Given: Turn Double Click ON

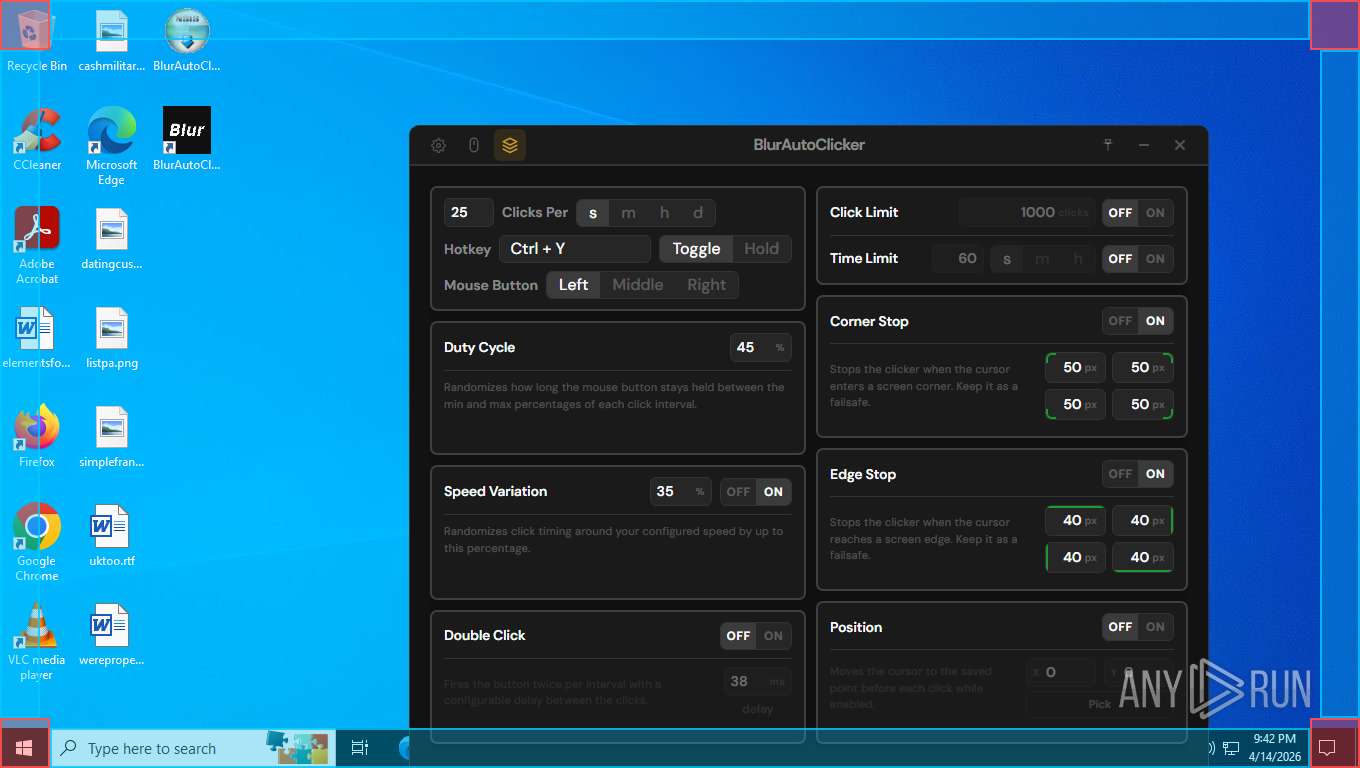Looking at the screenshot, I should coord(773,636).
